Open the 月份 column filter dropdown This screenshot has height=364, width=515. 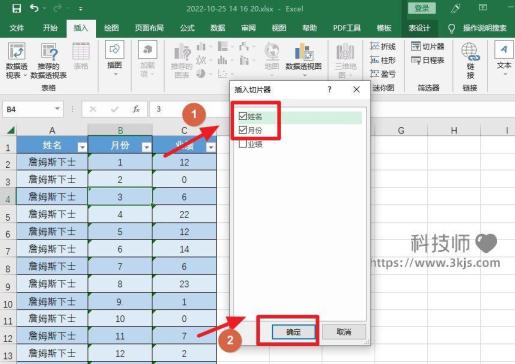click(146, 147)
